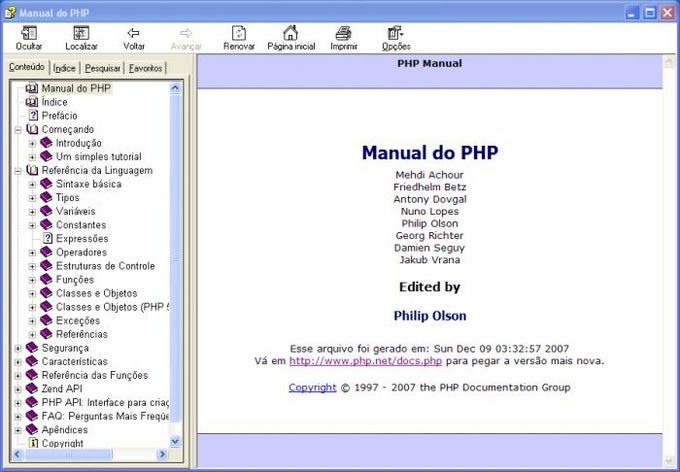Expand the PHP API tree node
Screen dimensions: 680x472
click(18, 403)
